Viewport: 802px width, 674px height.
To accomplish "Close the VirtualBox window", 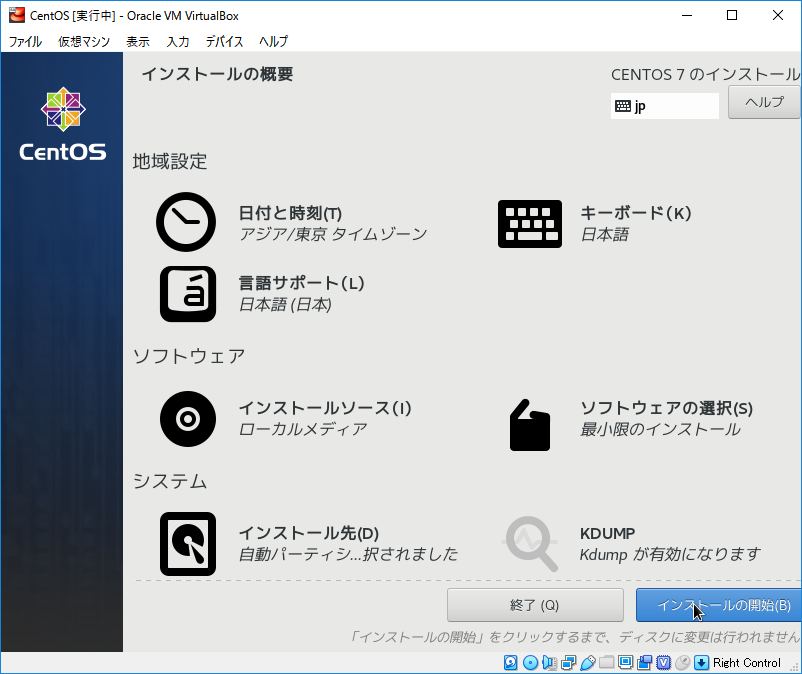I will 777,15.
